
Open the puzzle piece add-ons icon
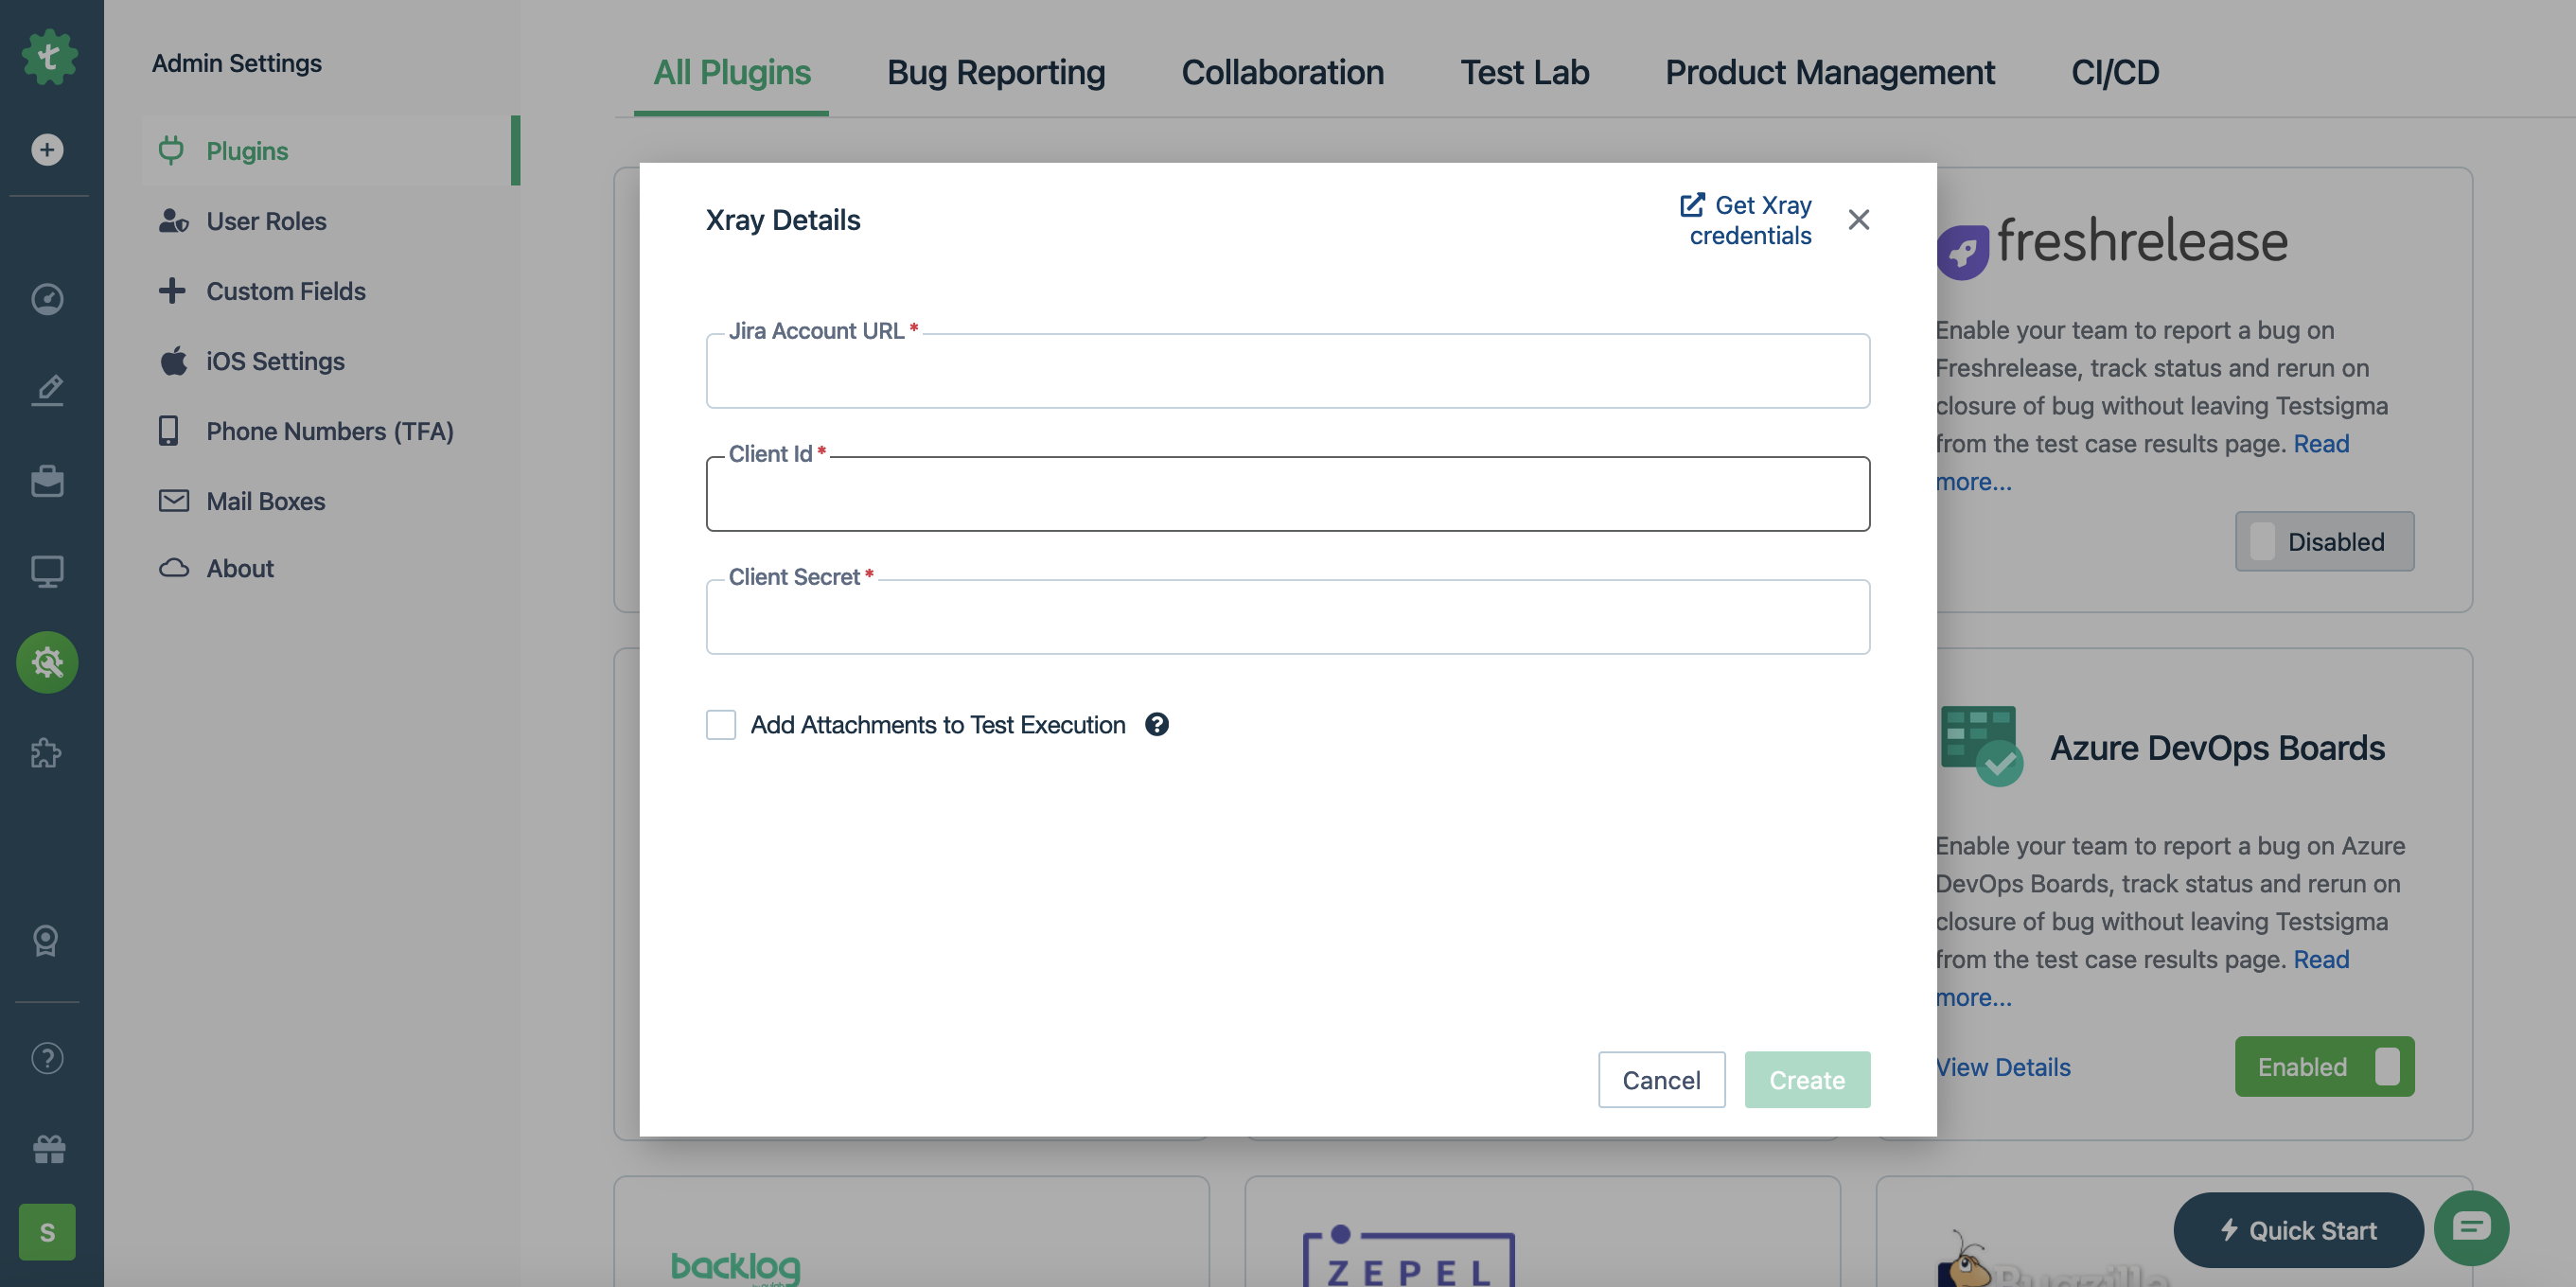tap(47, 753)
